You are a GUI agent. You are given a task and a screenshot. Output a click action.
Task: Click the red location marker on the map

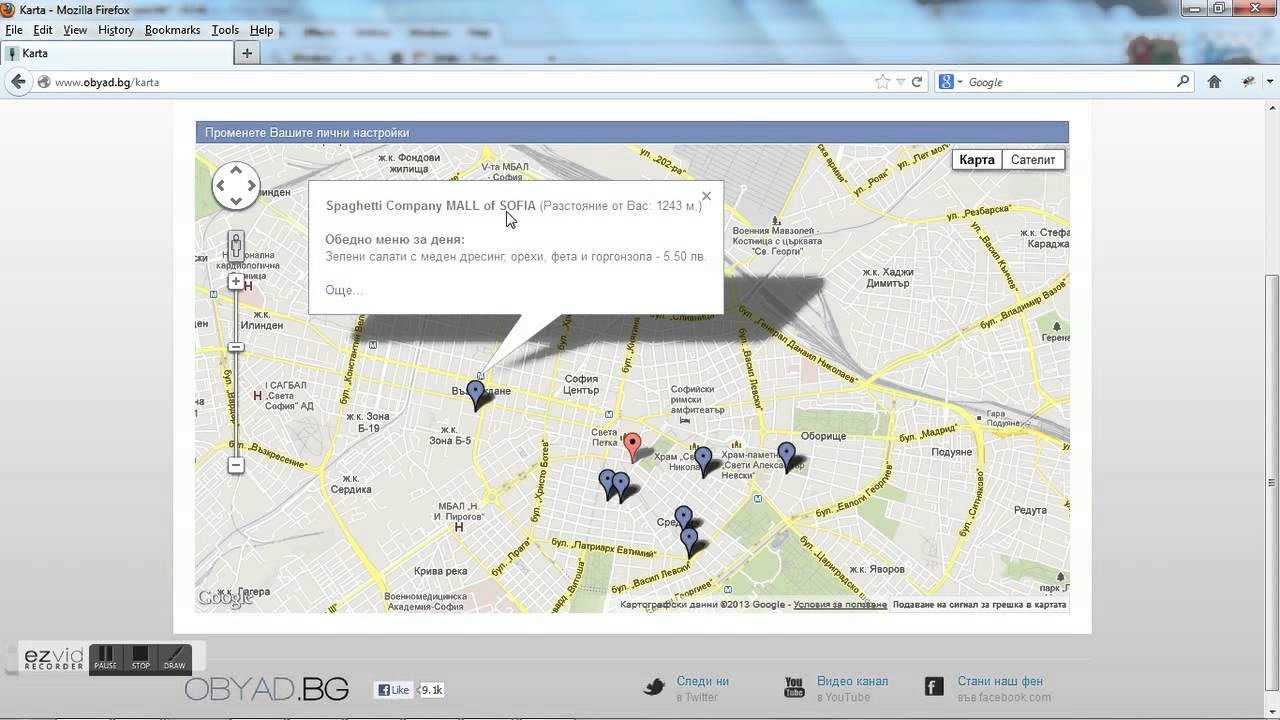point(632,446)
